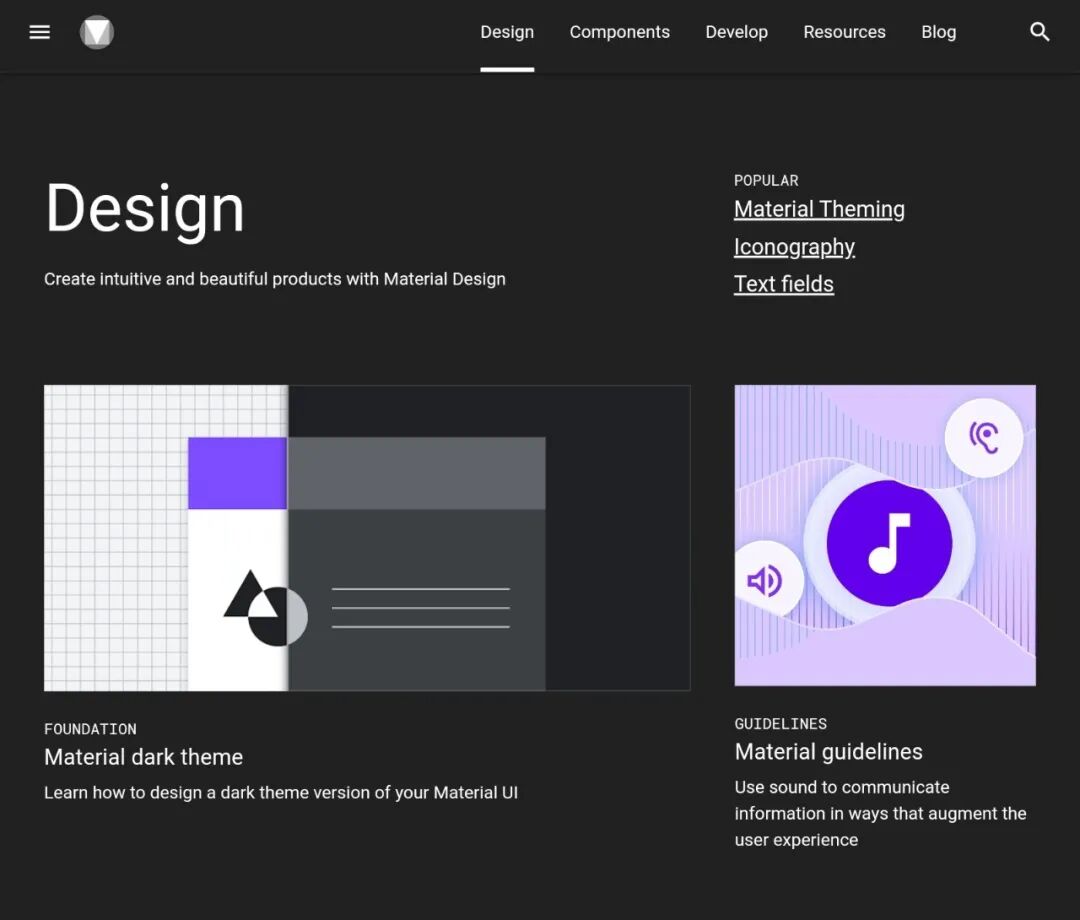
Task: Click the large Design page heading
Action: pos(145,209)
